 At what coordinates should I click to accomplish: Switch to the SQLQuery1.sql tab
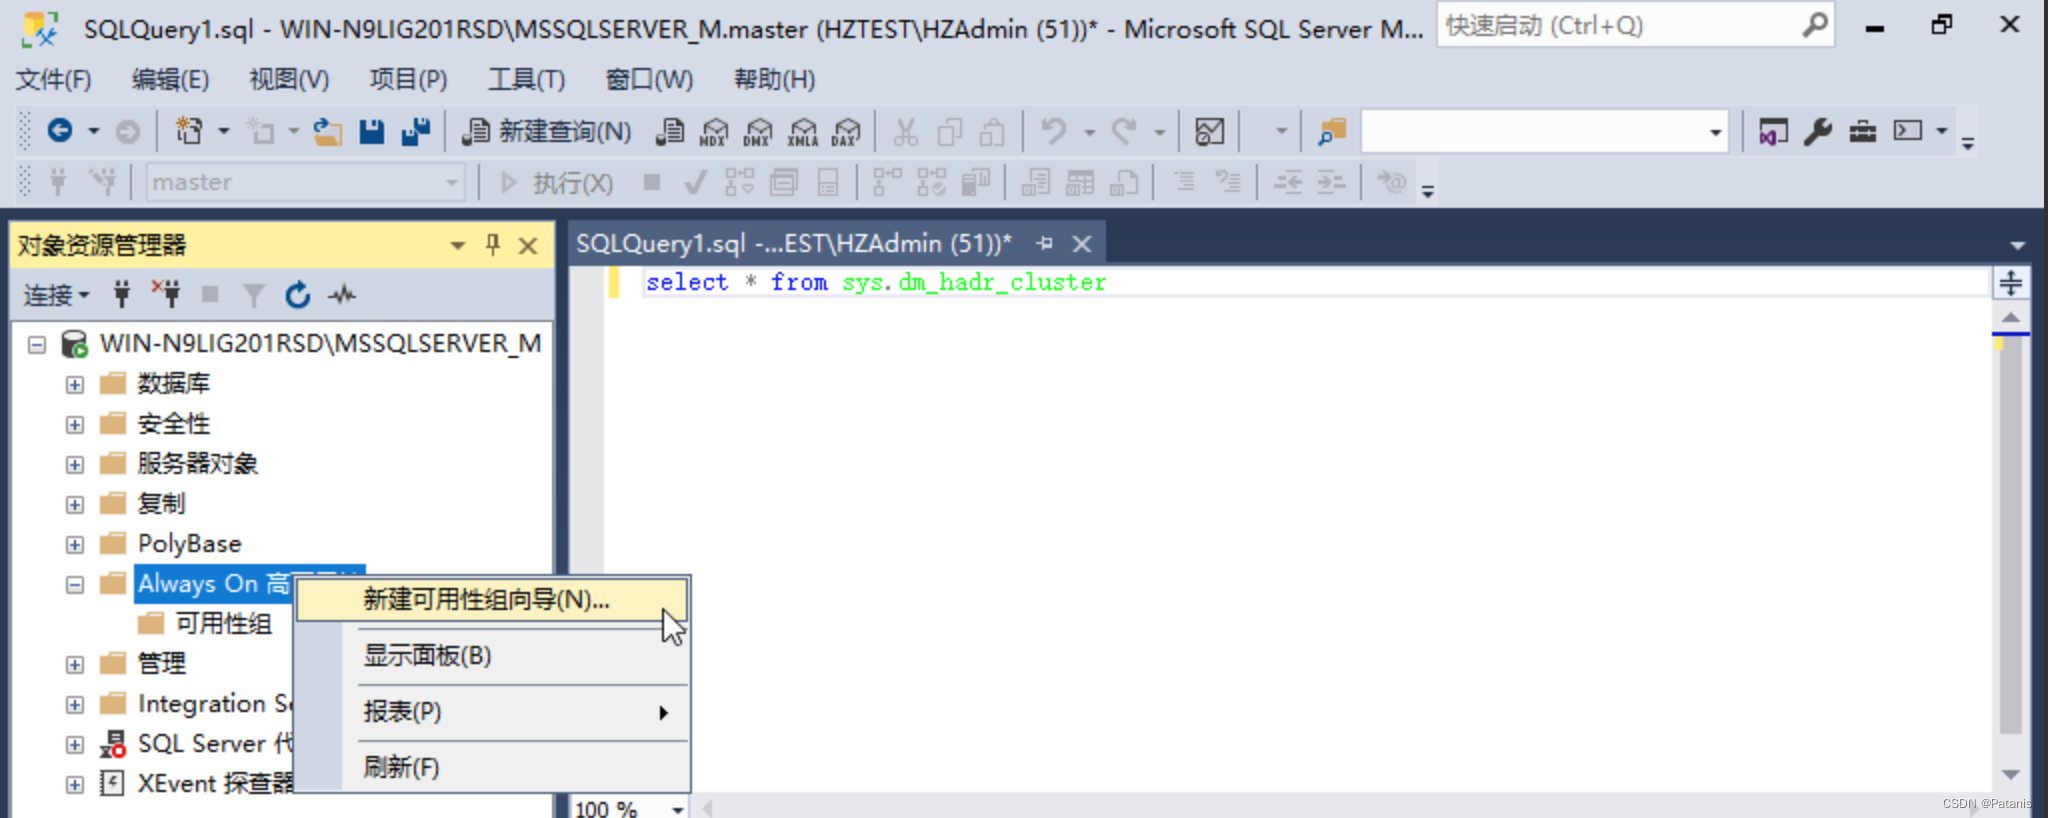pos(793,244)
